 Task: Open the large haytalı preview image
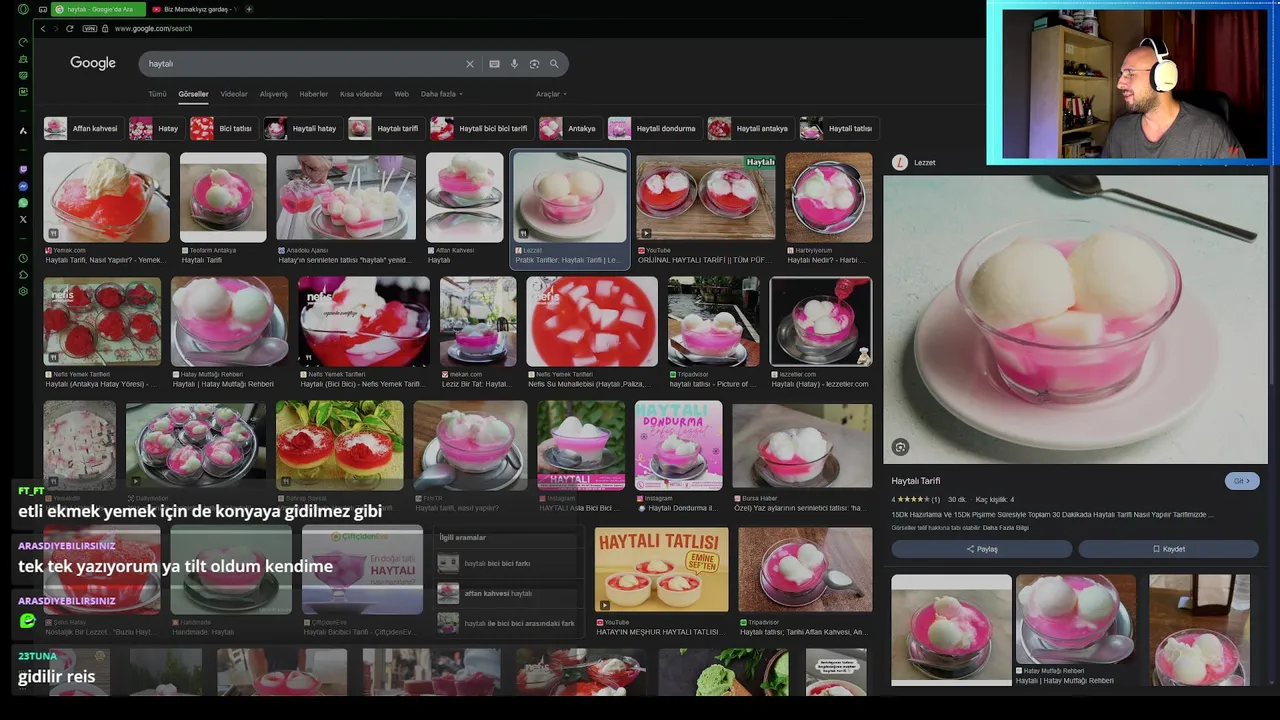click(x=1075, y=320)
